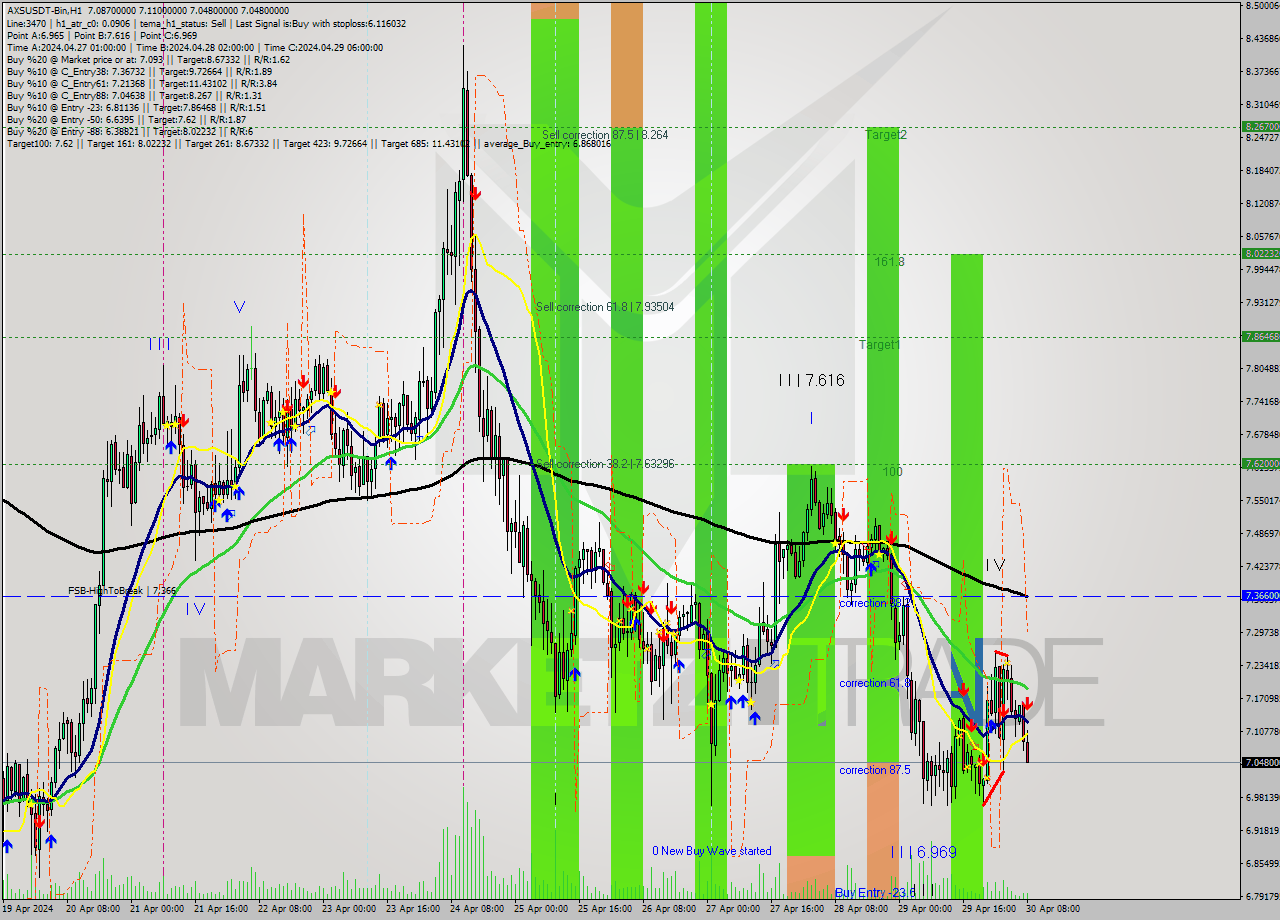
Task: Click the '21 Apr 16:00' time axis label
Action: click(220, 909)
